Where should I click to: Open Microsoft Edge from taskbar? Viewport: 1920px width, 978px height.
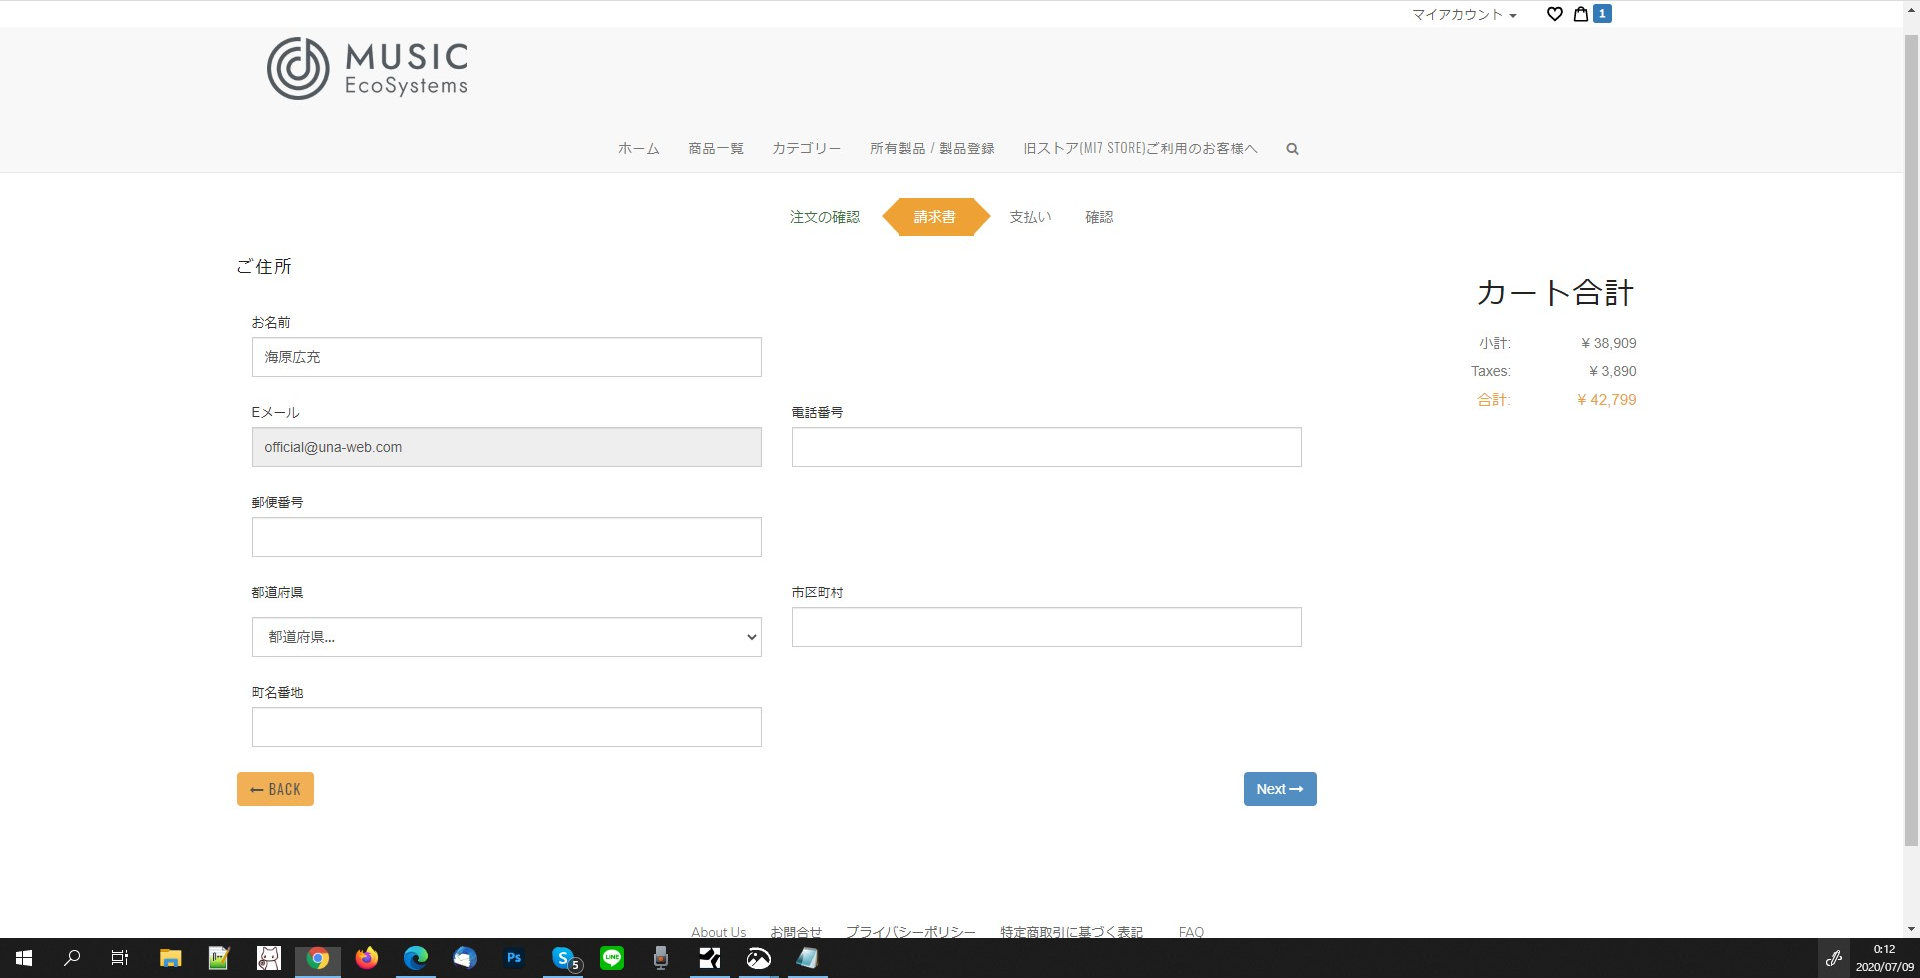416,958
